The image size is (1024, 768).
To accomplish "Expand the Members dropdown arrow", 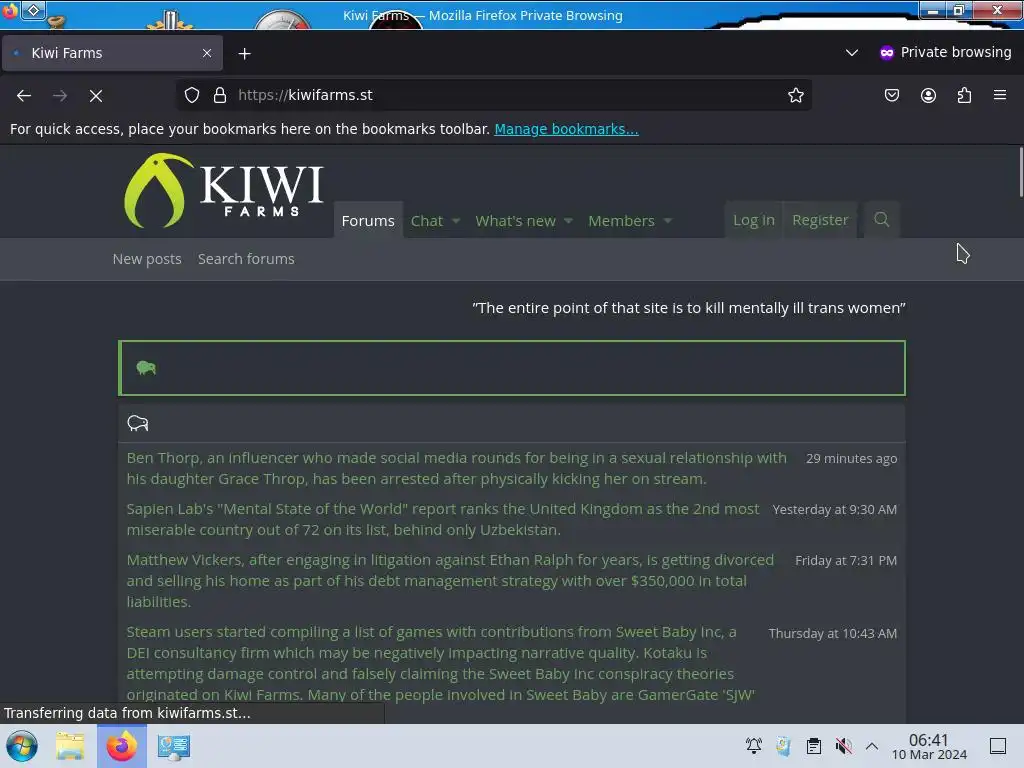I will (x=667, y=221).
